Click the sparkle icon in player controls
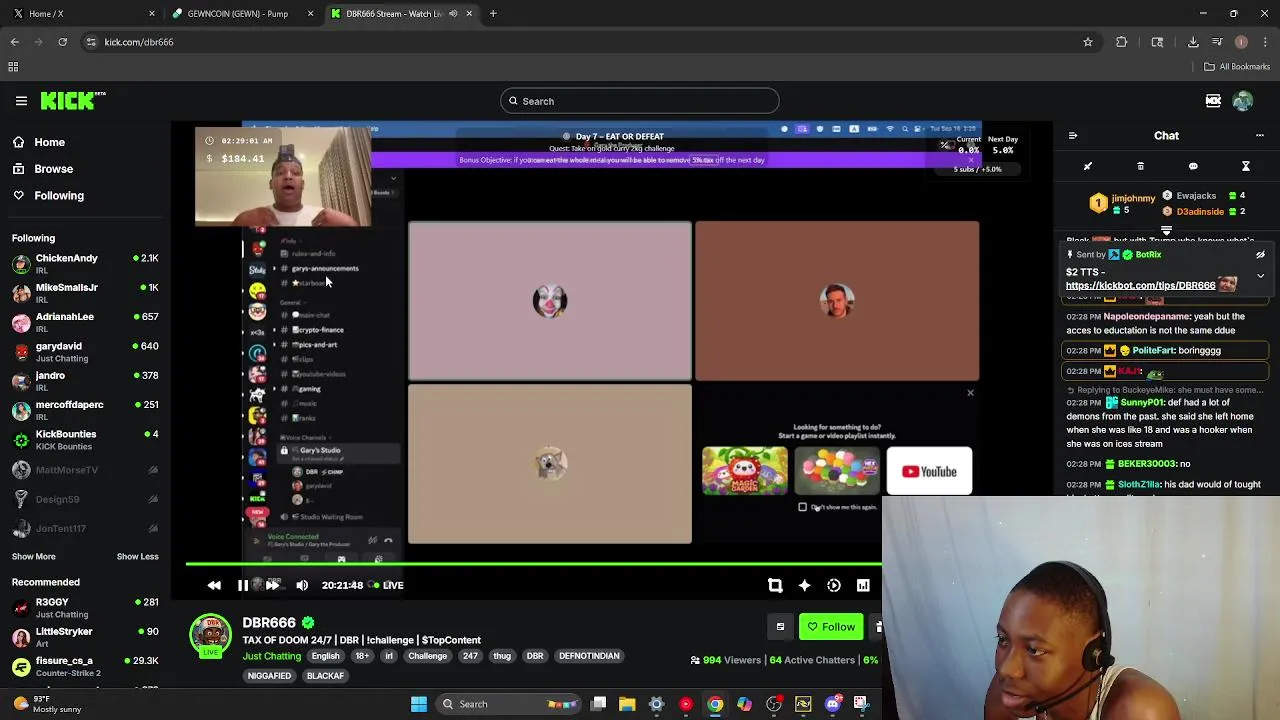Image resolution: width=1280 pixels, height=720 pixels. [x=804, y=585]
